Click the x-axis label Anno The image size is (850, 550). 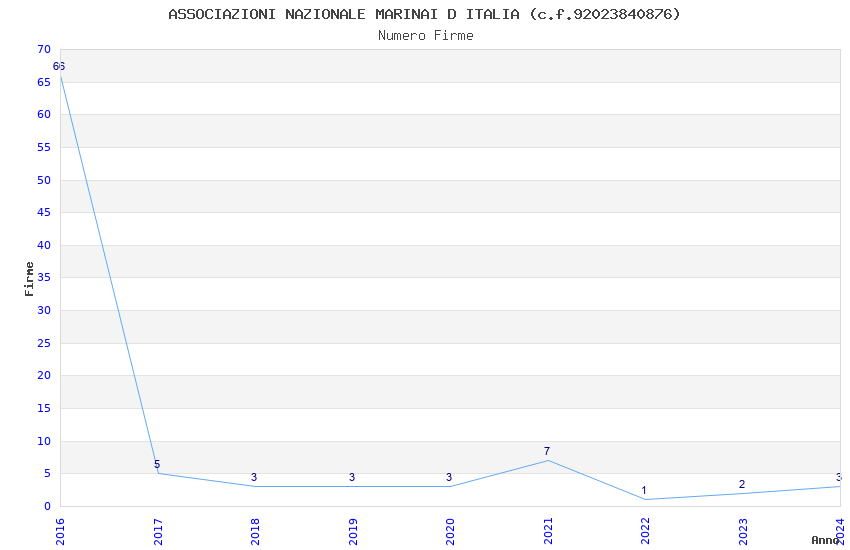point(825,540)
